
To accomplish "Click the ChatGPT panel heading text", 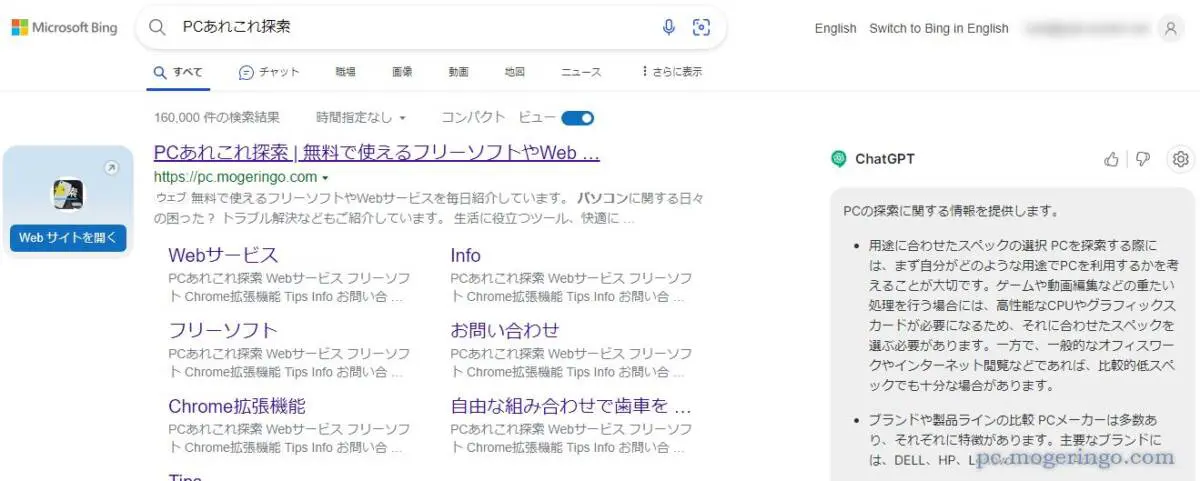I will (885, 159).
